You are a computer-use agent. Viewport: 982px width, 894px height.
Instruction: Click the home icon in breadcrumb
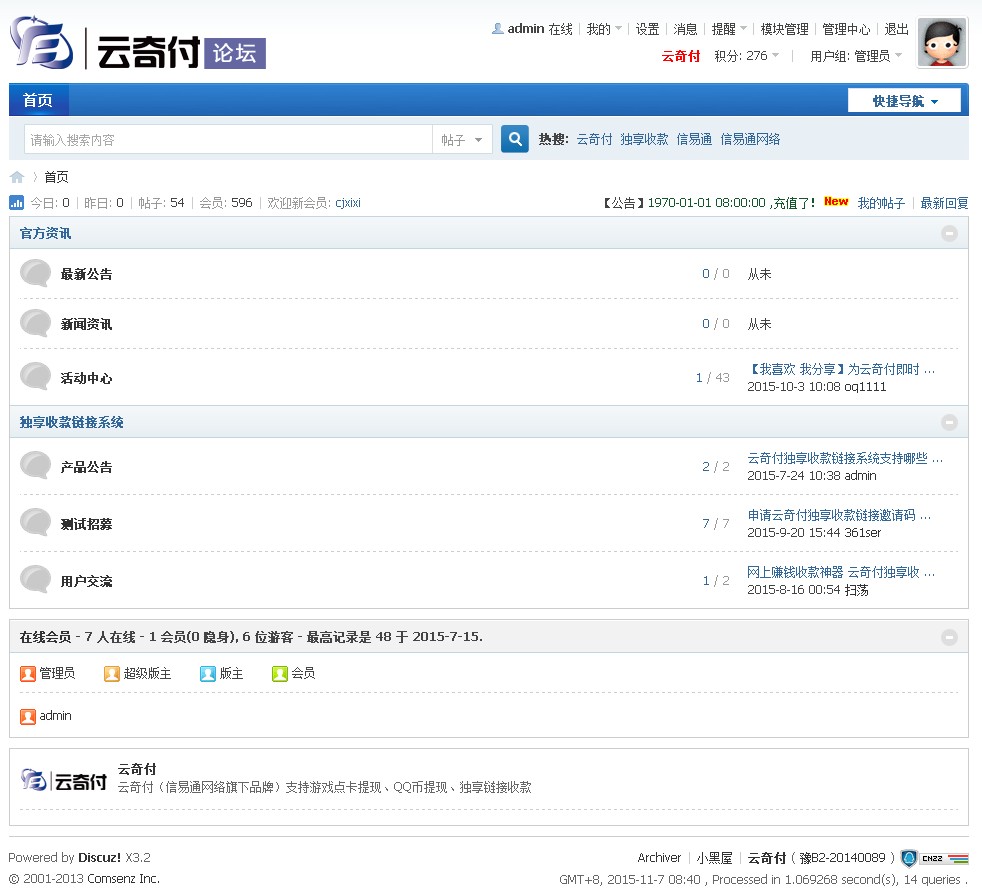click(x=17, y=177)
